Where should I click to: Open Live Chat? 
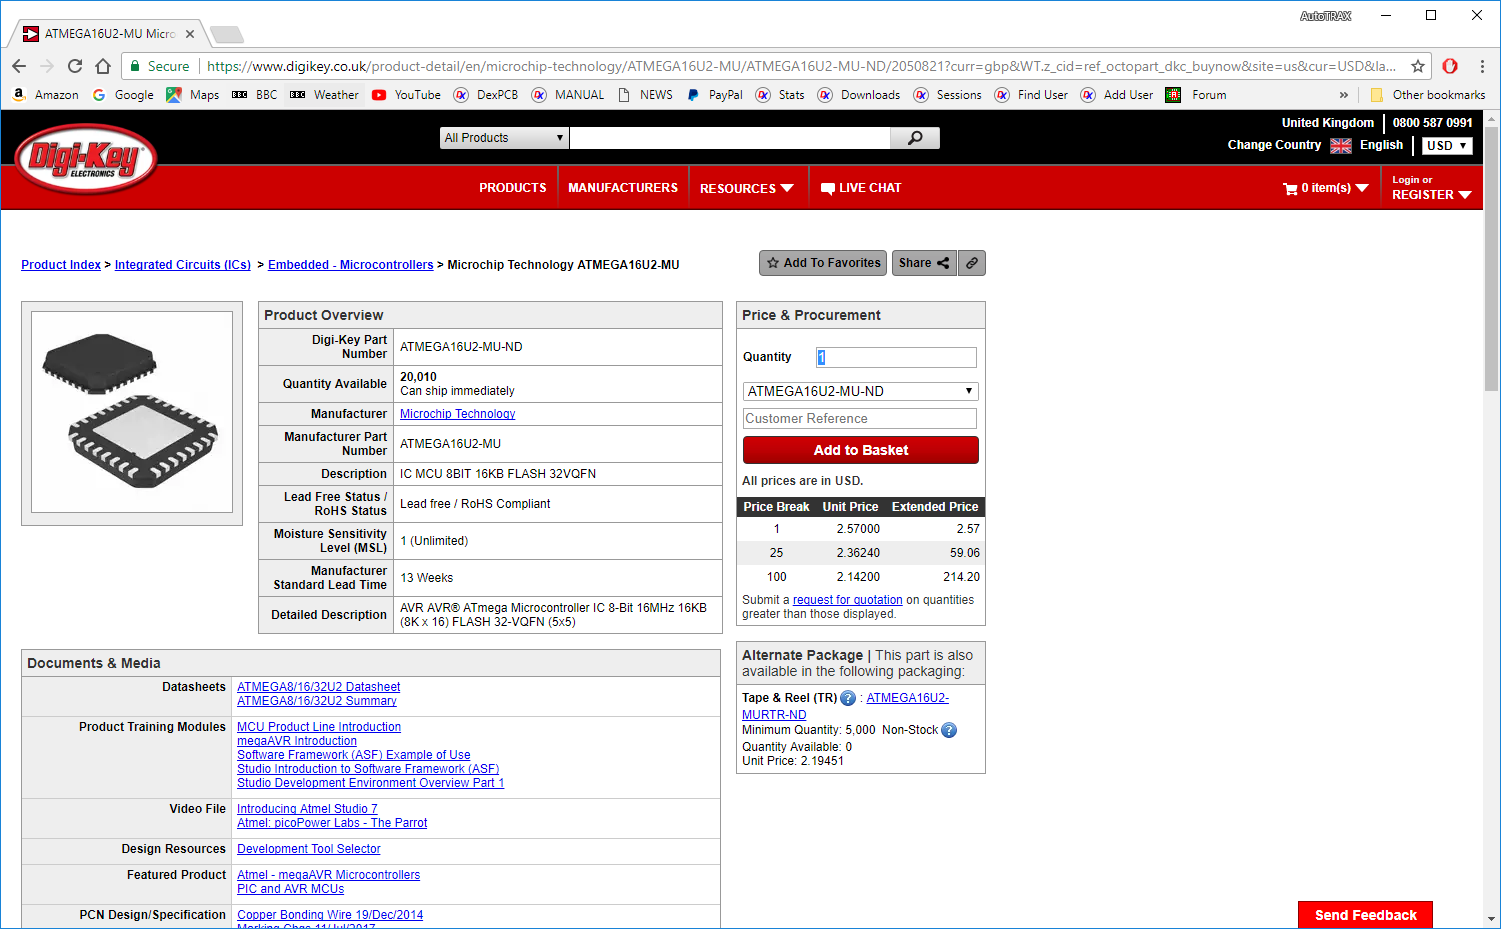[861, 188]
